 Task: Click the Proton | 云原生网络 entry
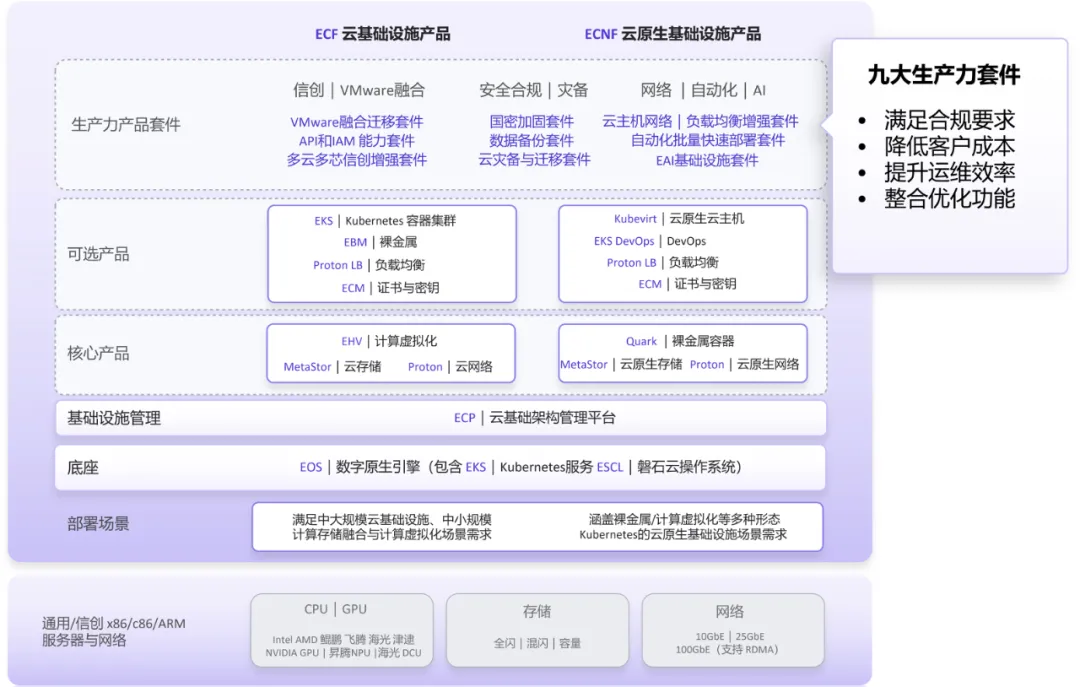744,365
